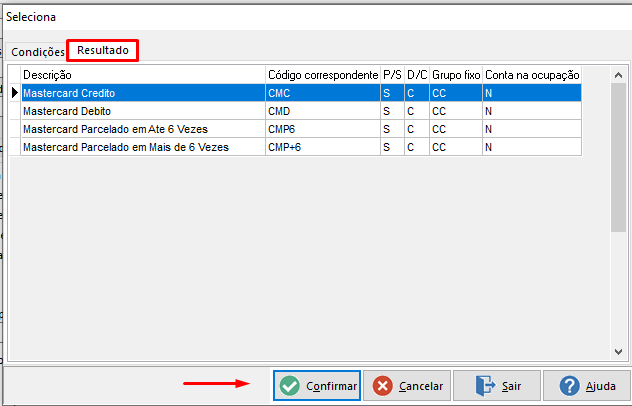This screenshot has height=406, width=632.
Task: Click the Grupo fixo column header
Action: [x=456, y=75]
